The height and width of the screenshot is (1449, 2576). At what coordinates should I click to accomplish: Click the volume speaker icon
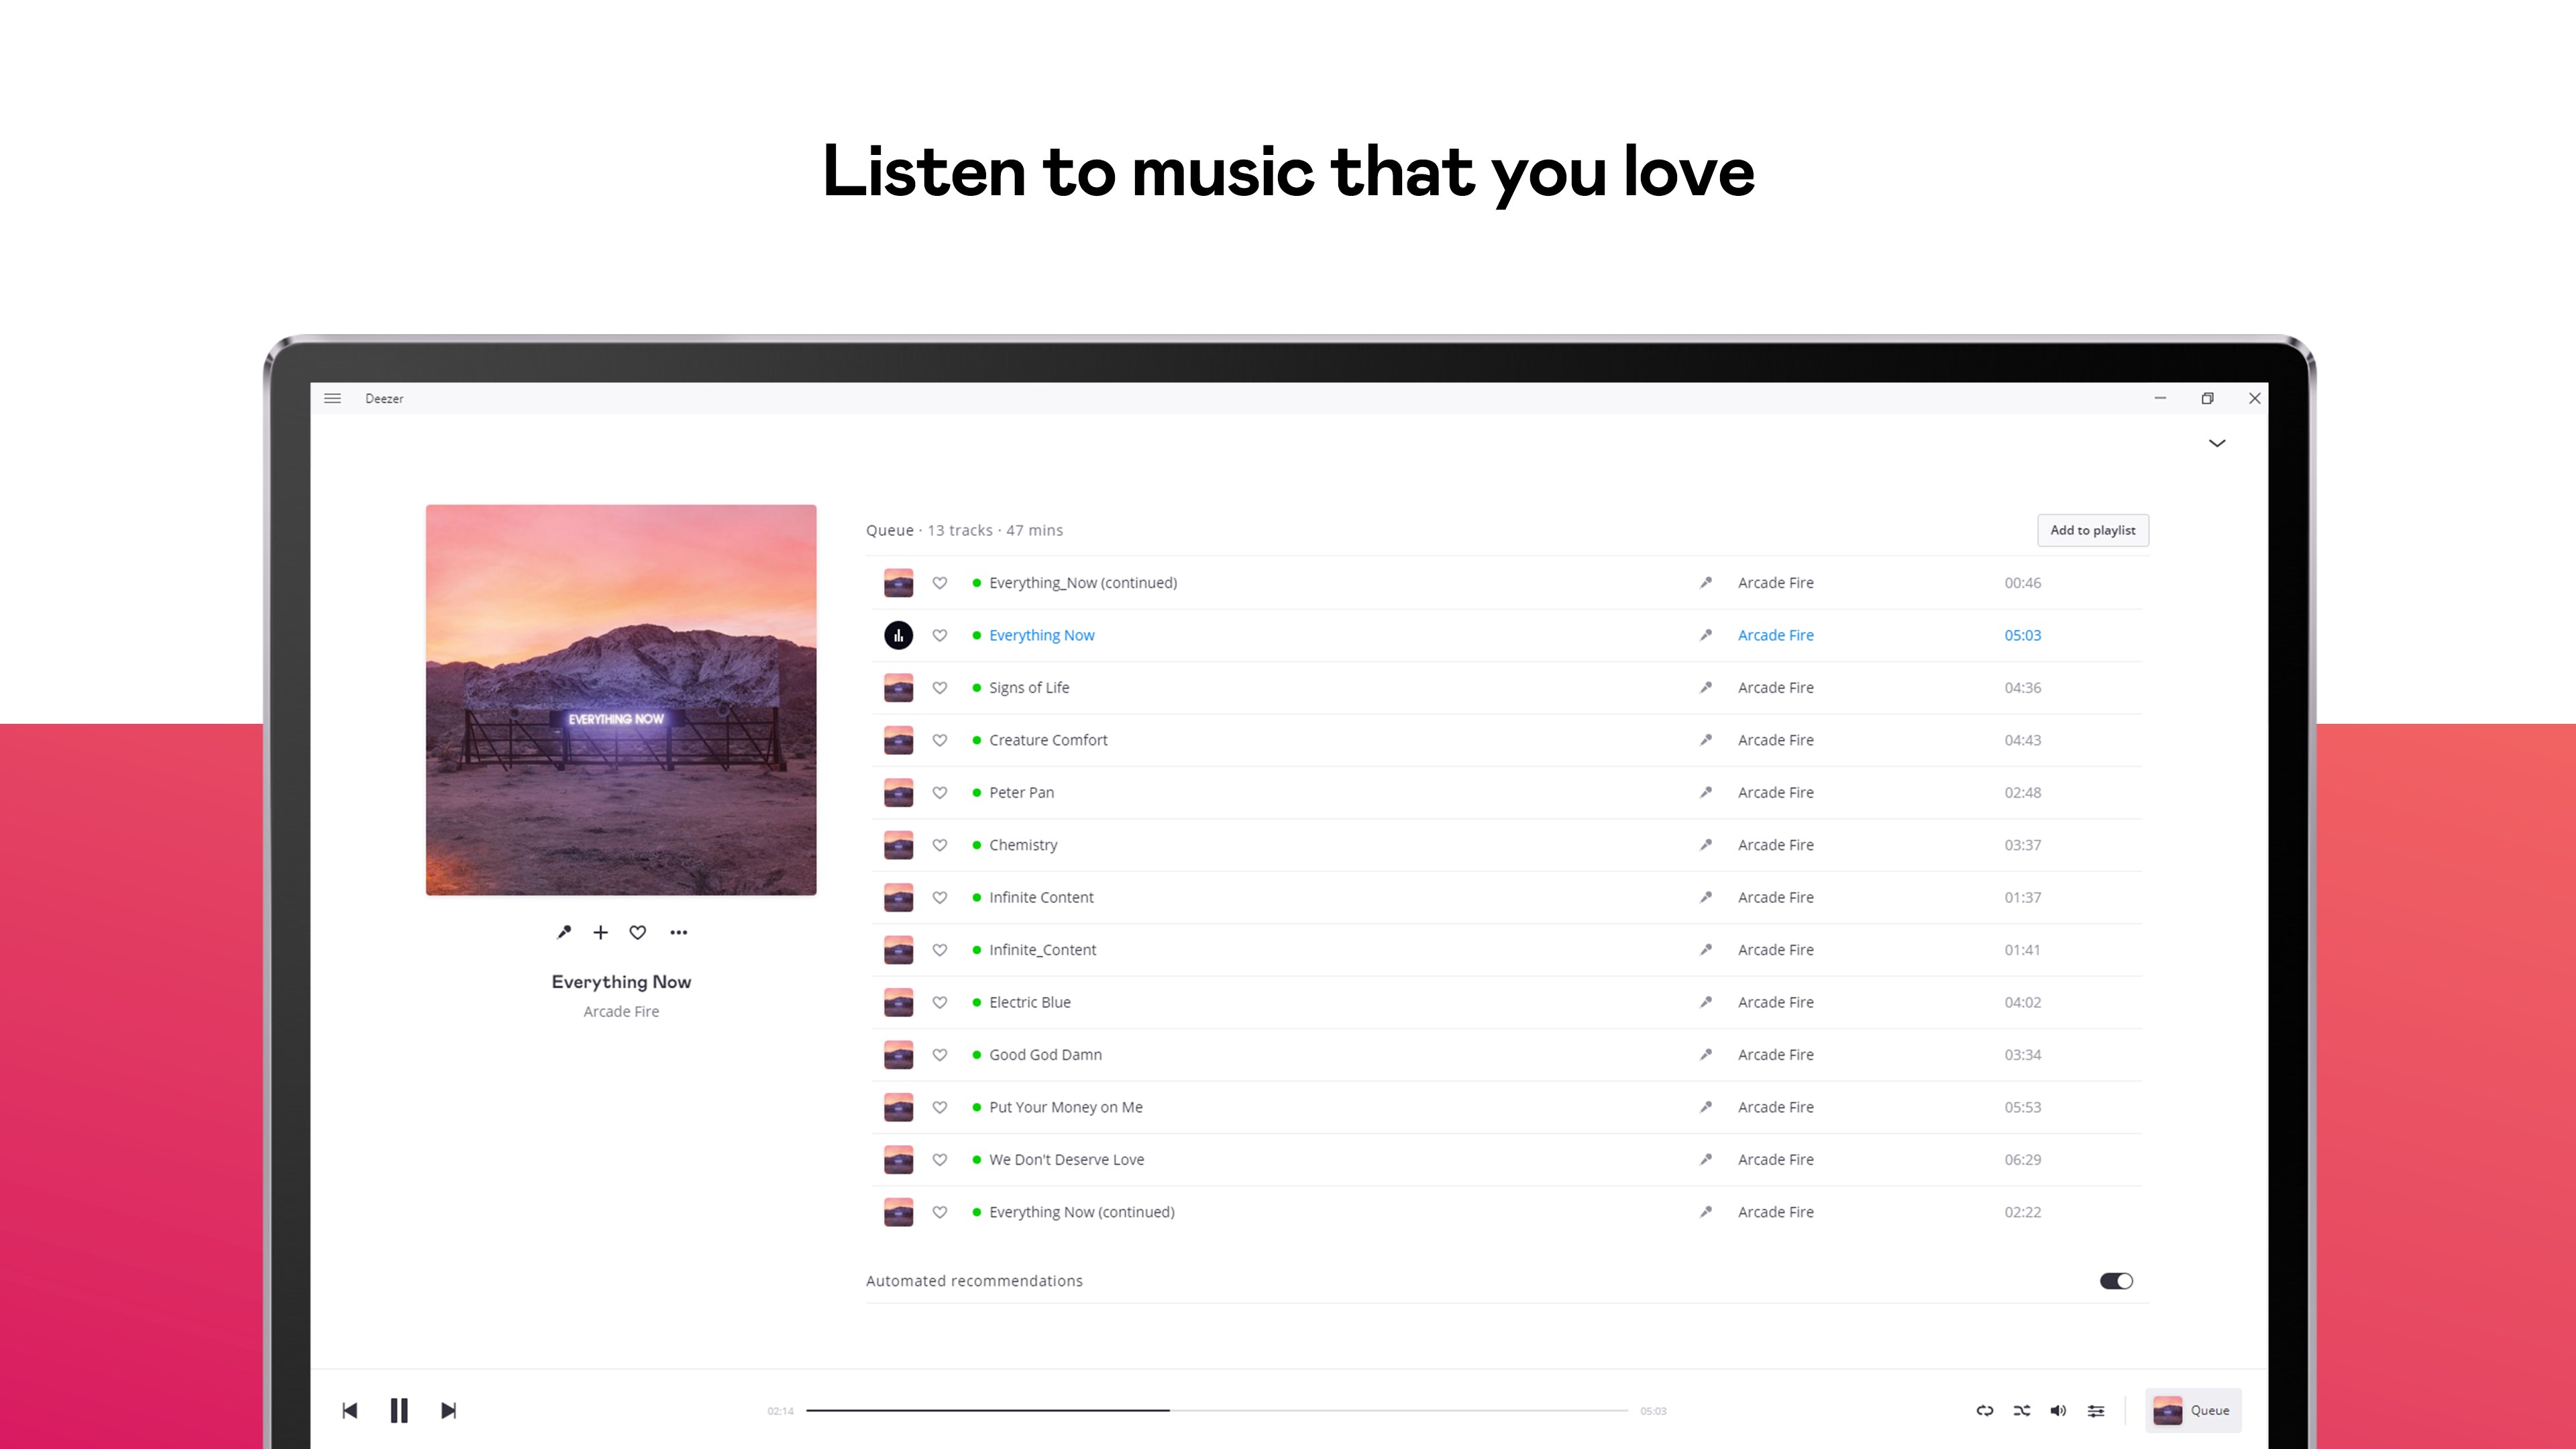(2058, 1410)
